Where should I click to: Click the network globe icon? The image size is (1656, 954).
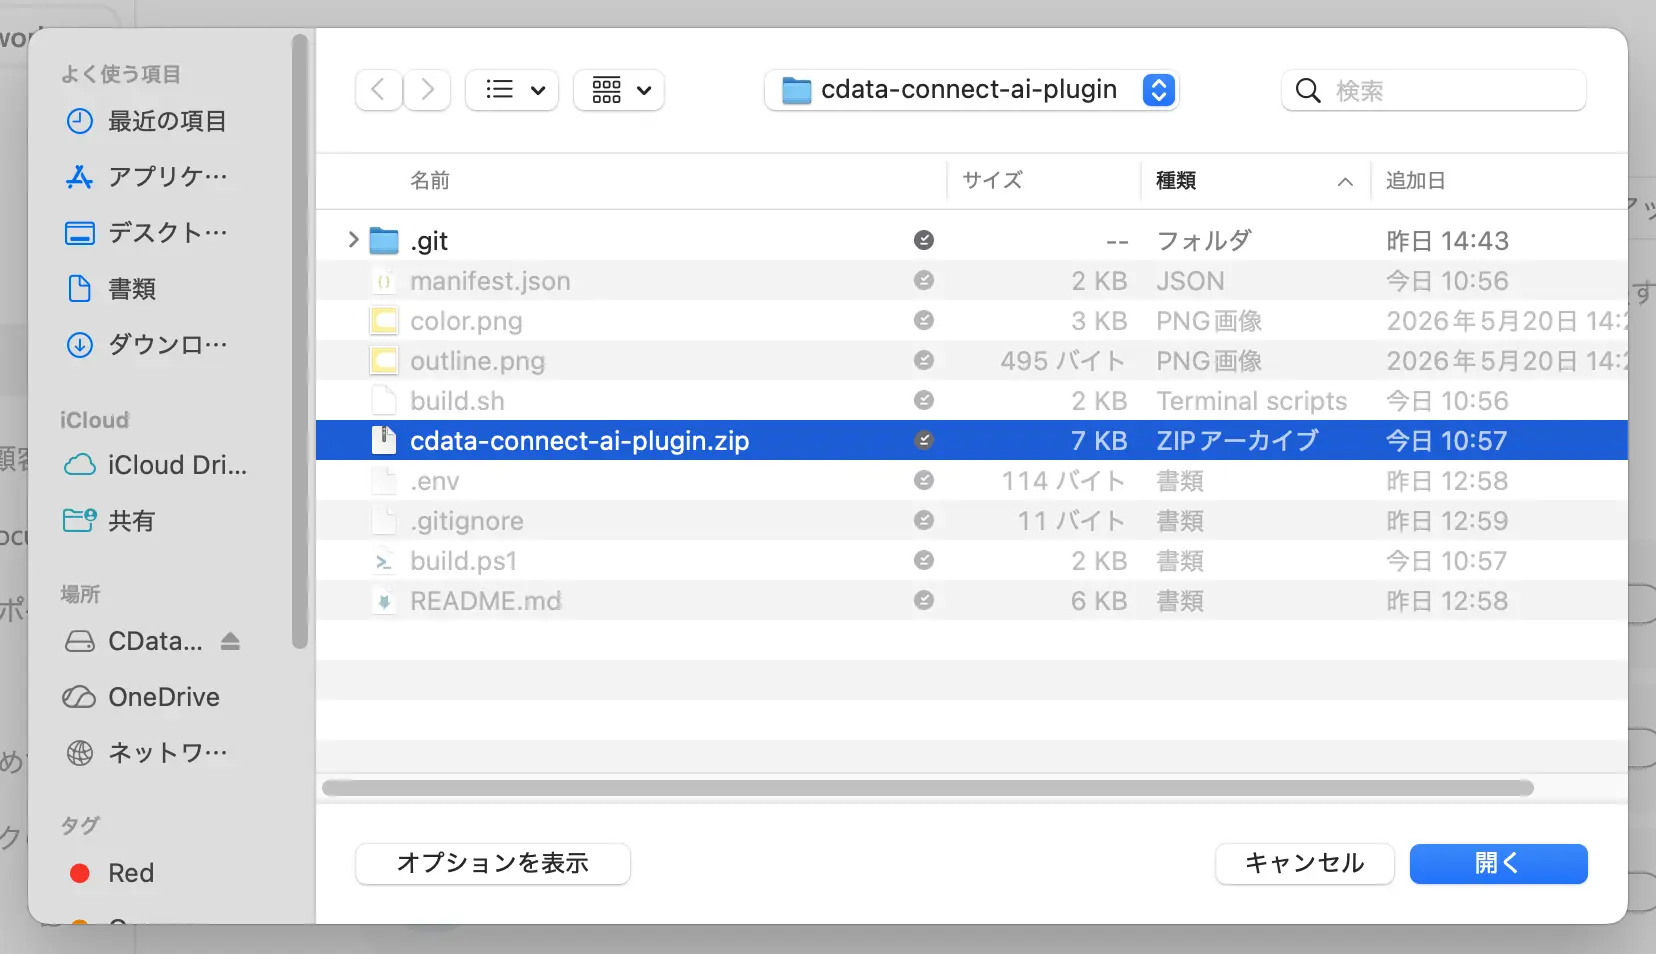79,753
